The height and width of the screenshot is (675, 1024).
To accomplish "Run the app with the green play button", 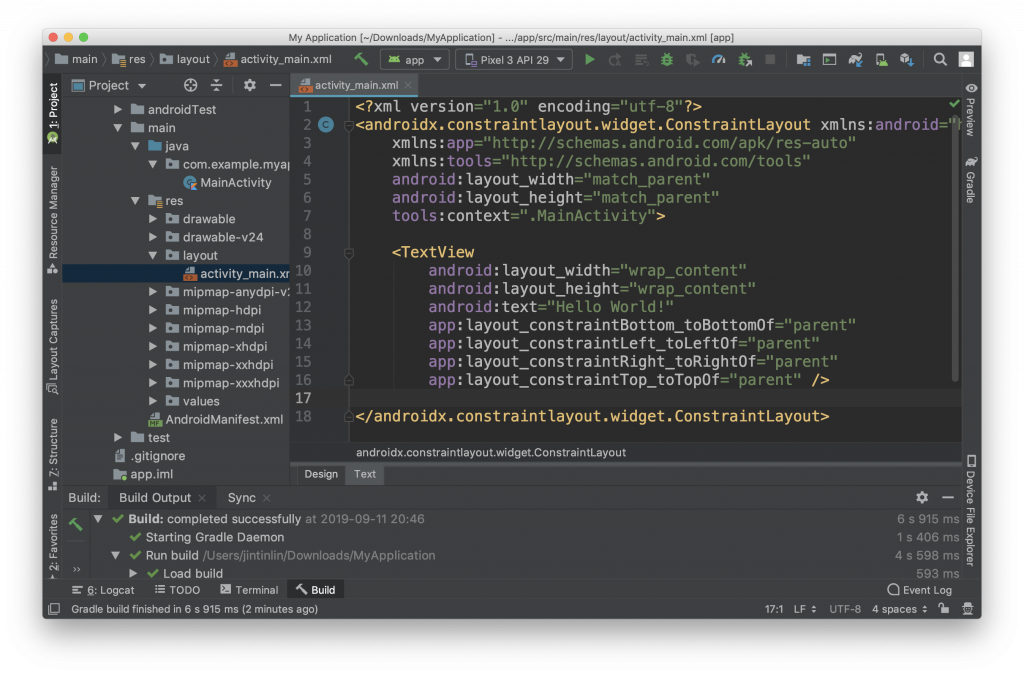I will click(590, 59).
